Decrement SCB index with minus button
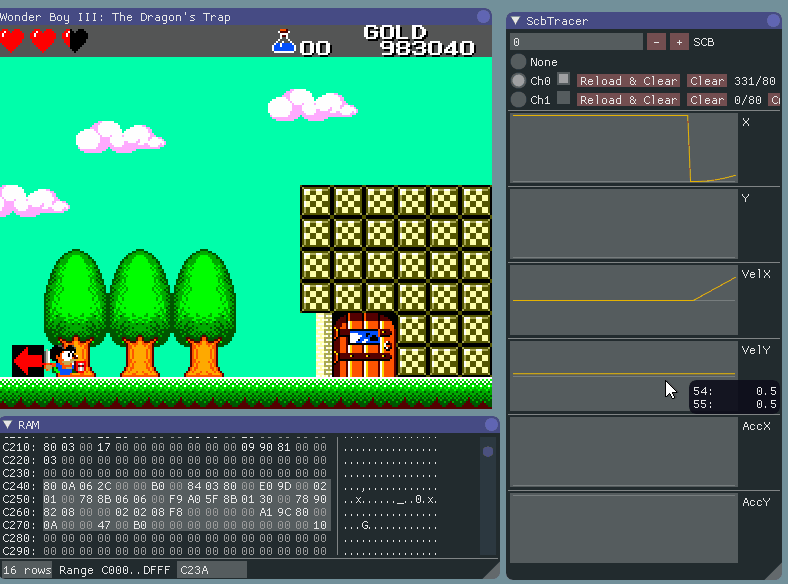788x584 pixels. 656,42
